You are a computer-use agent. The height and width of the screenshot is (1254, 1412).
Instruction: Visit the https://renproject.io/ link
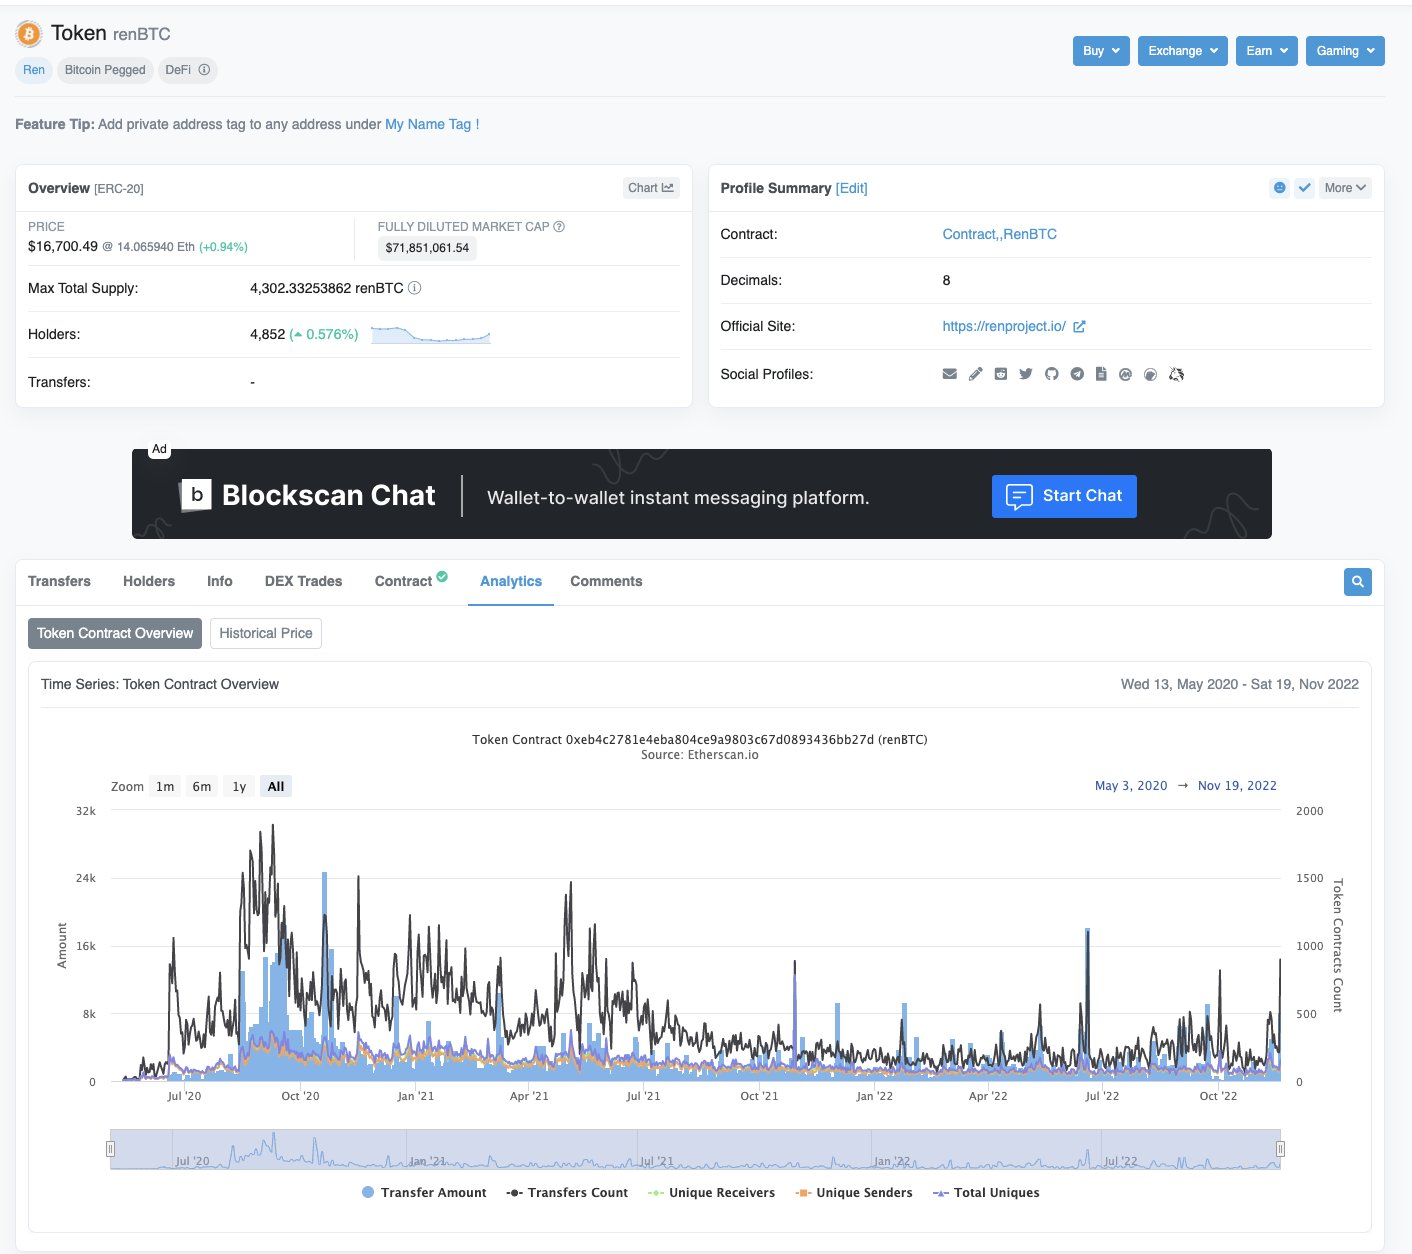click(1004, 326)
